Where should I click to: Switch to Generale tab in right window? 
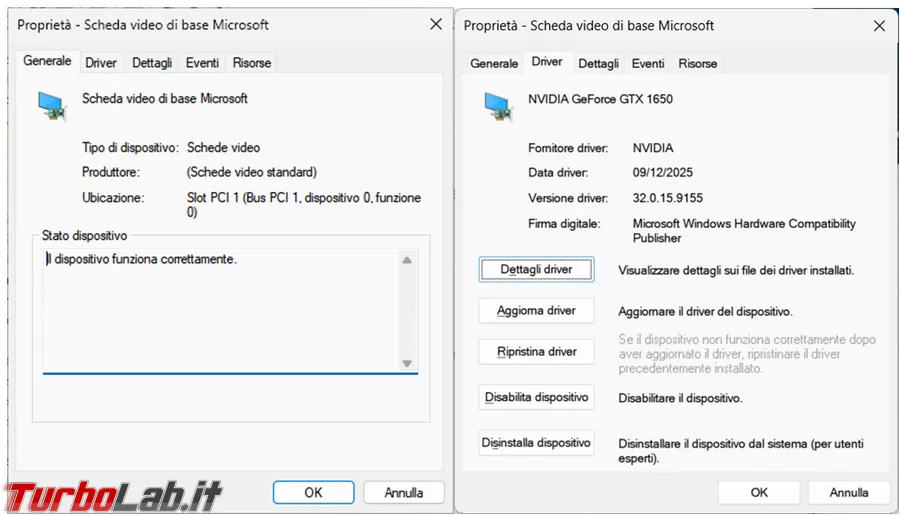tap(494, 63)
